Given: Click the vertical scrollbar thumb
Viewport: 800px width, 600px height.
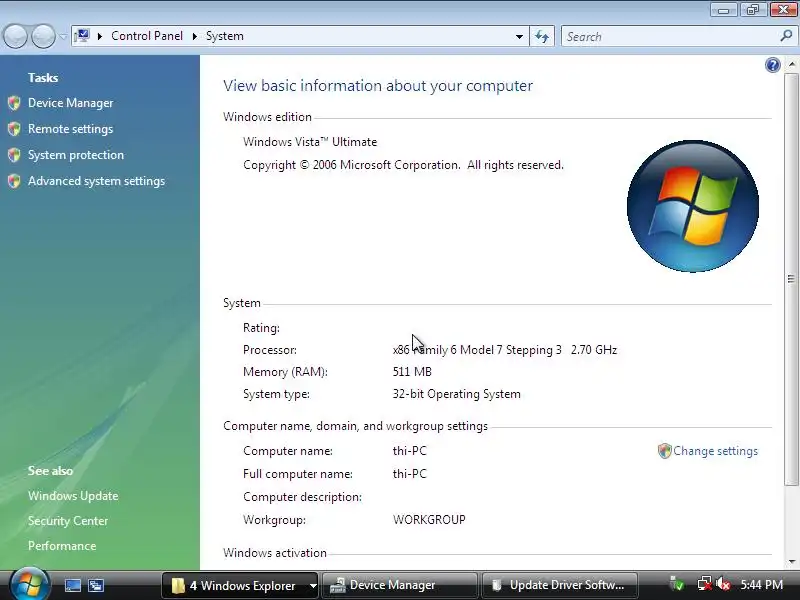Looking at the screenshot, I should click(x=791, y=279).
